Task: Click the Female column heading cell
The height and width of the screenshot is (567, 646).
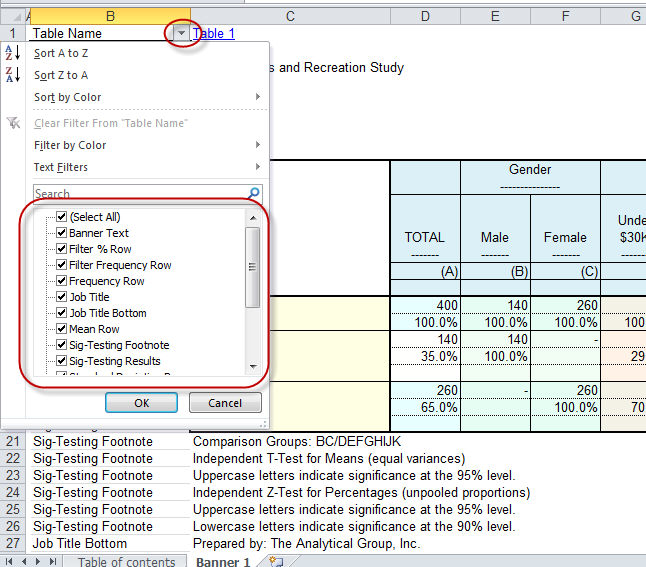Action: pos(565,228)
